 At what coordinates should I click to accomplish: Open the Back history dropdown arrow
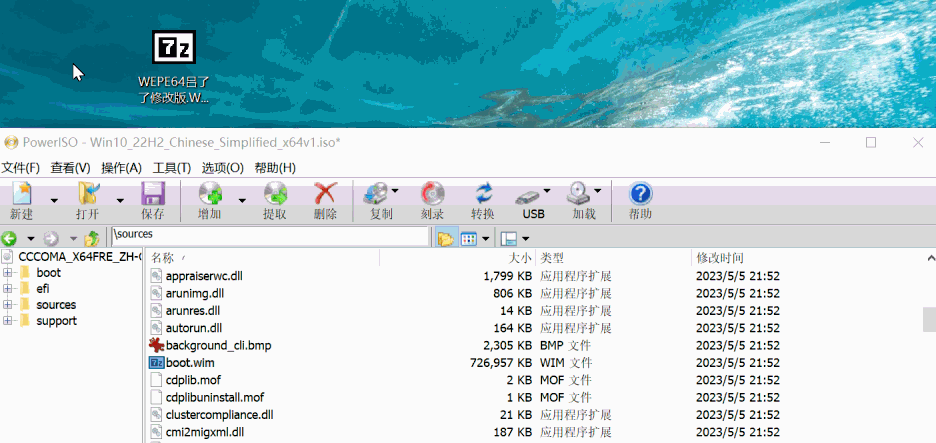pyautogui.click(x=30, y=239)
